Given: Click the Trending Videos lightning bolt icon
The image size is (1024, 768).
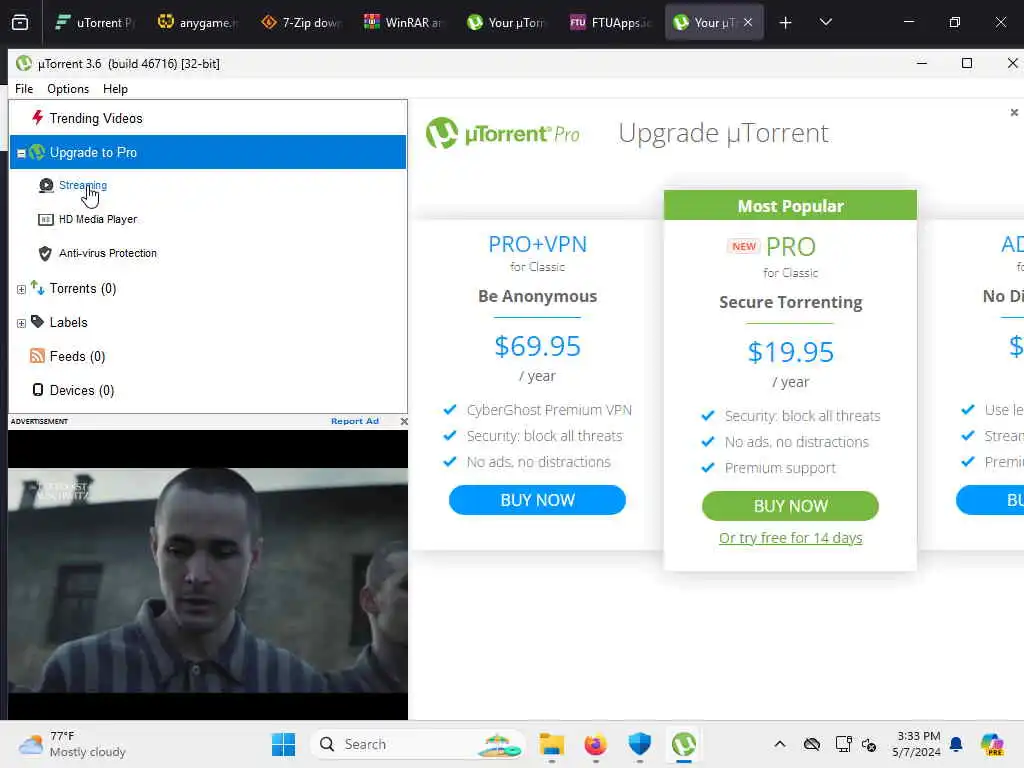Looking at the screenshot, I should 37,118.
